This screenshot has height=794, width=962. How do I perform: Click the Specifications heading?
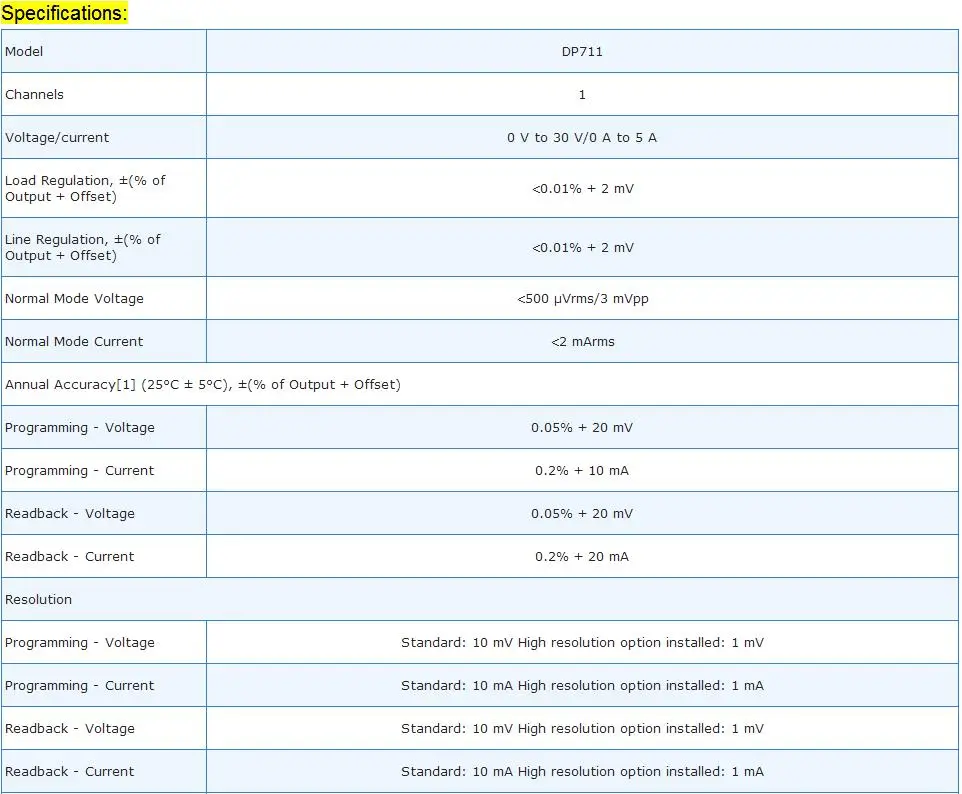point(64,13)
